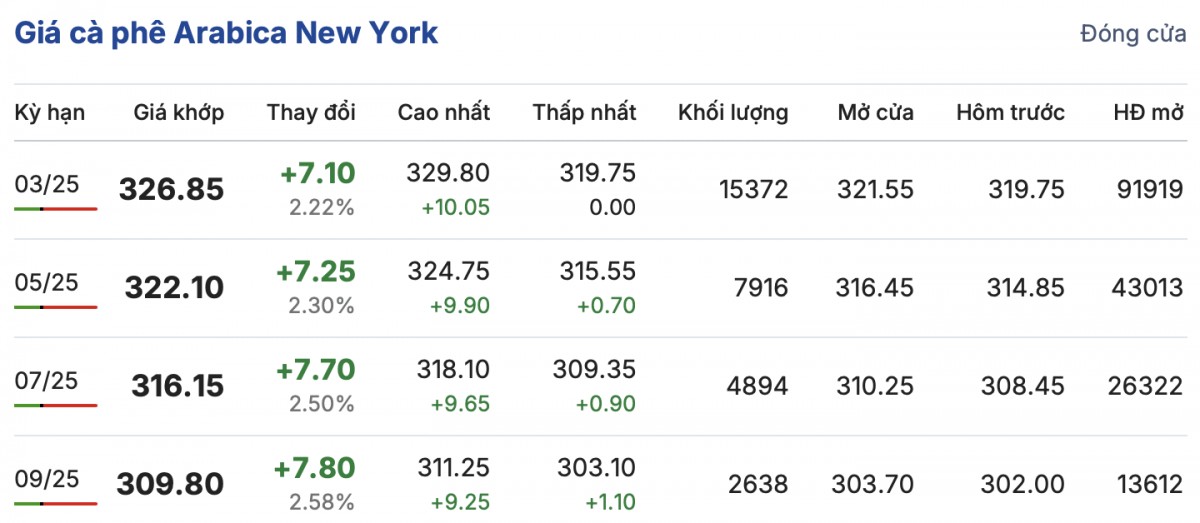The image size is (1200, 523).
Task: Click the 'Cao nhất' column header
Action: (x=444, y=113)
